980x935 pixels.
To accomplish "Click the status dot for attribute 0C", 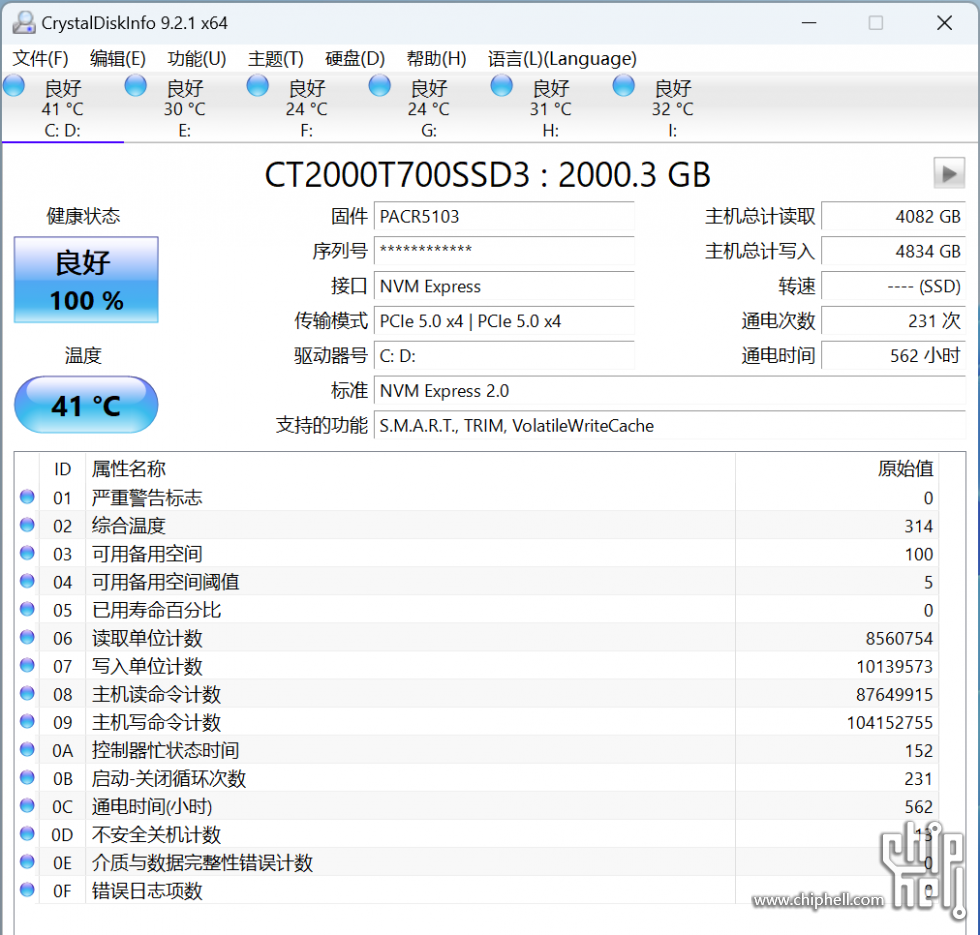I will (x=27, y=806).
